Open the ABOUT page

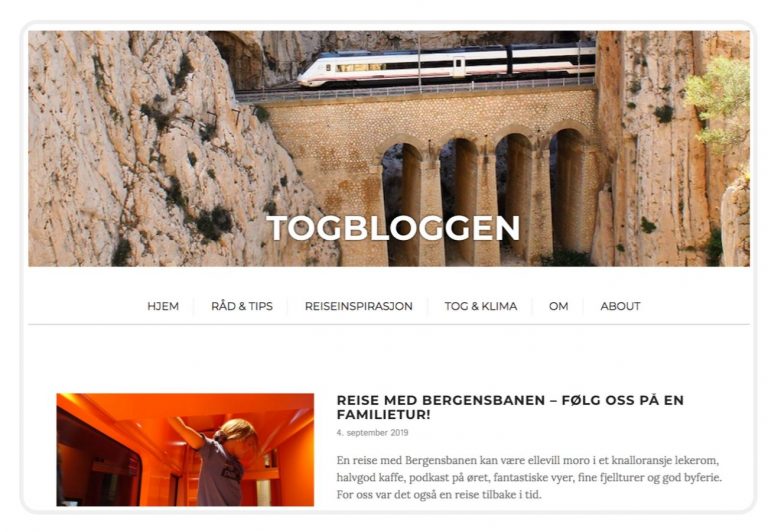tap(621, 306)
